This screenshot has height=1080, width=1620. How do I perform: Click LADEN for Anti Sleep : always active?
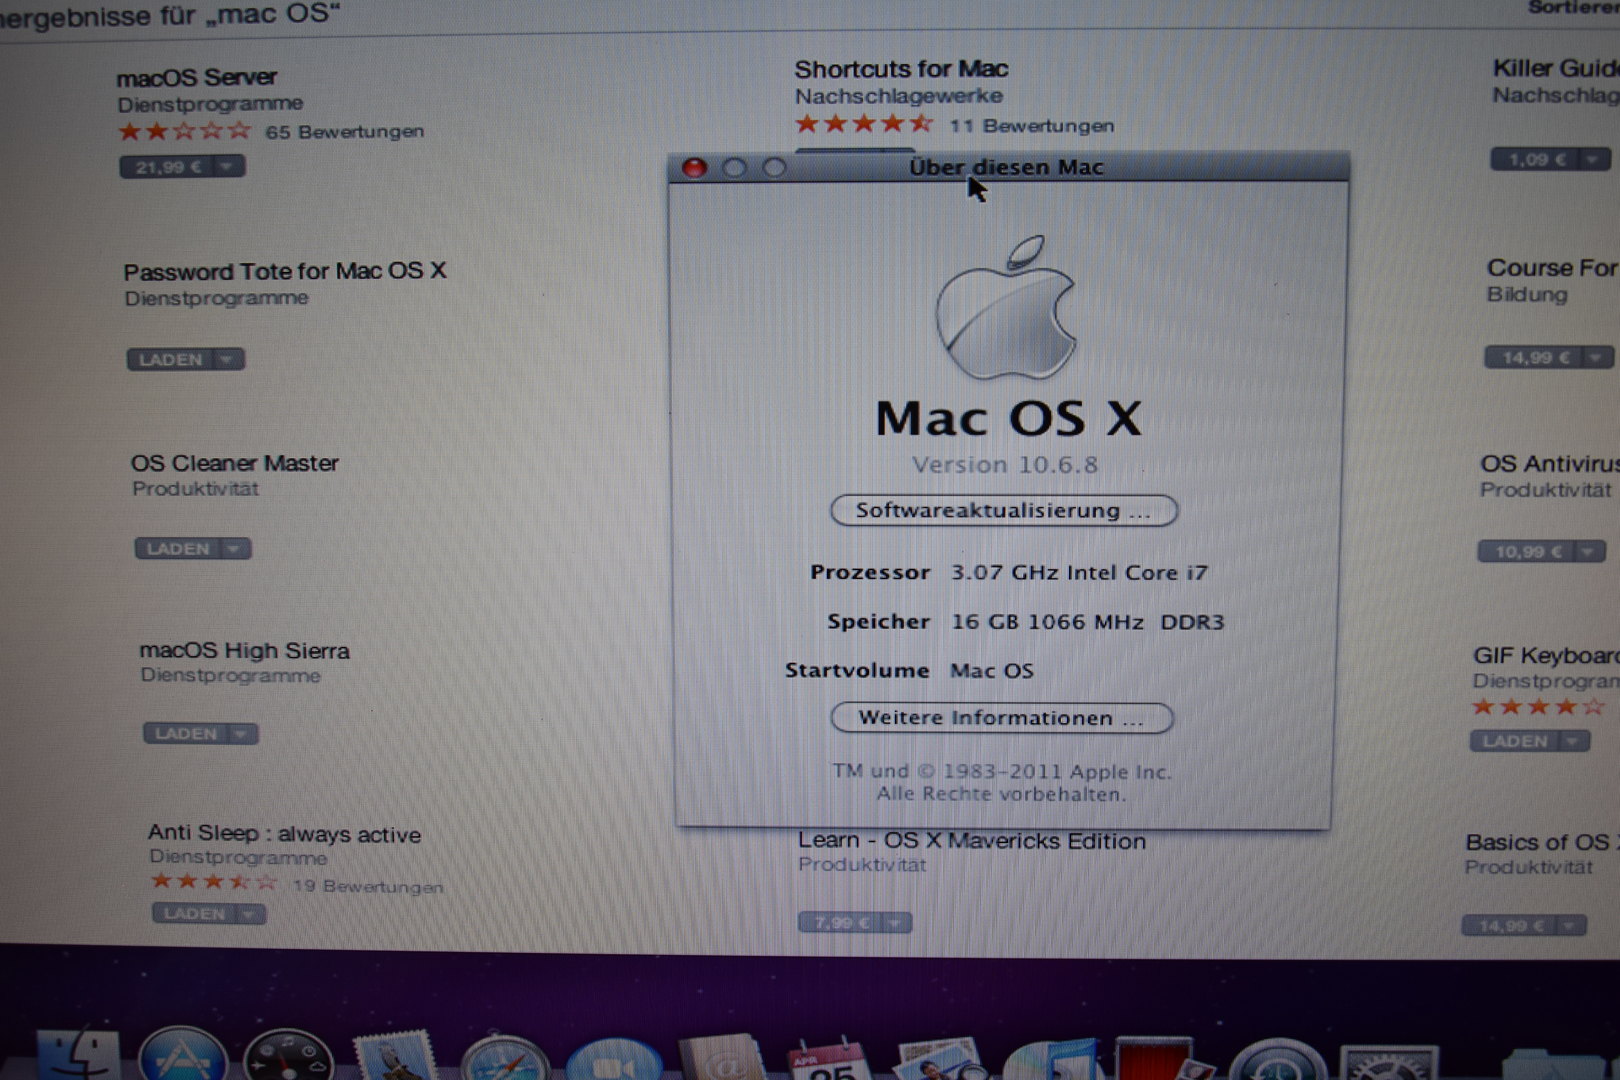pyautogui.click(x=194, y=914)
